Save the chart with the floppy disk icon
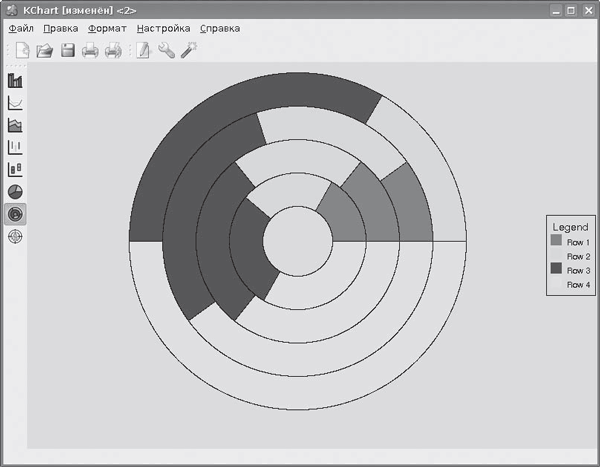 [x=68, y=51]
